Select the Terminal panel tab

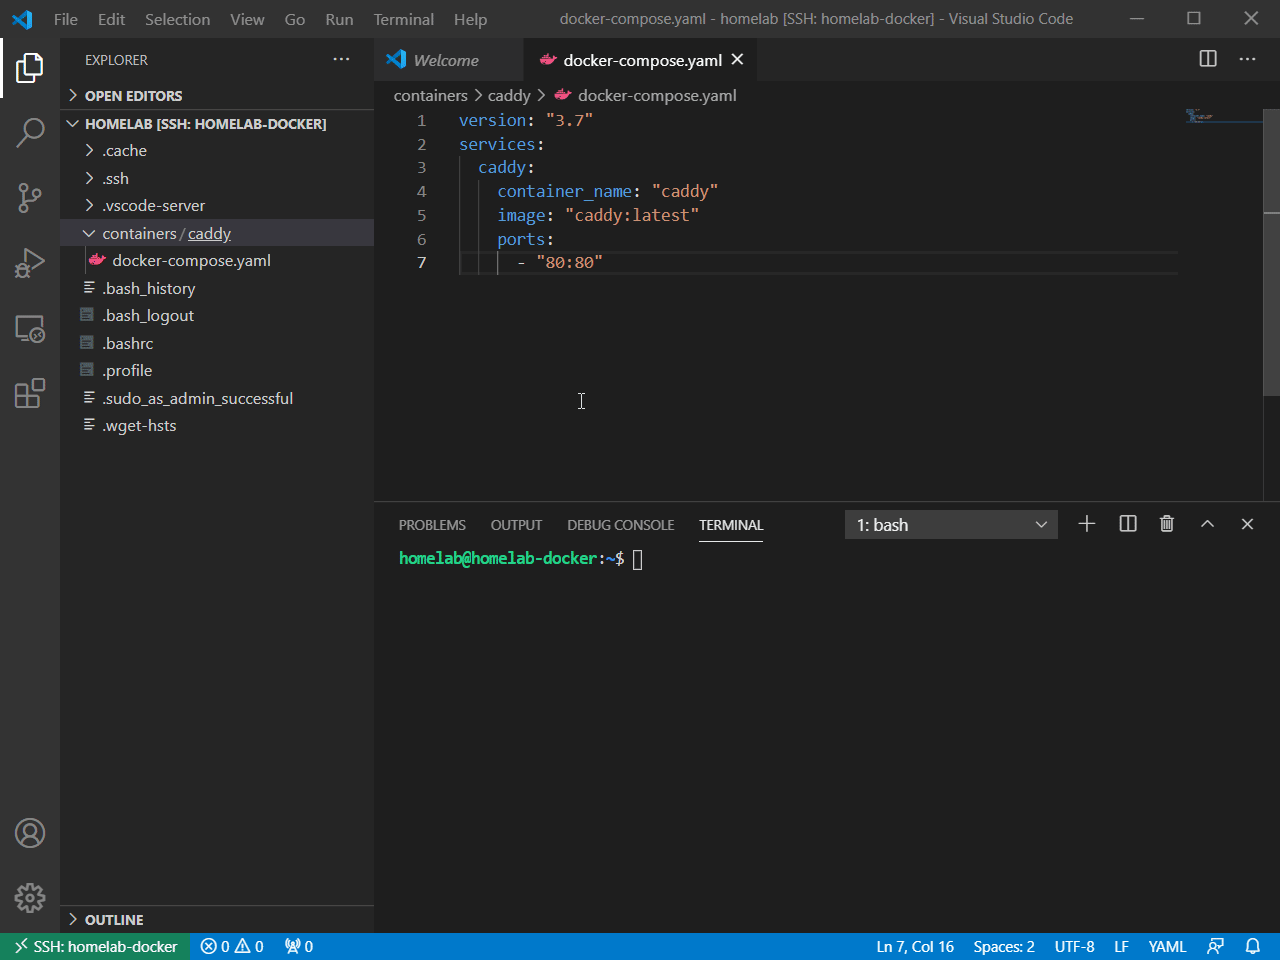pos(731,525)
